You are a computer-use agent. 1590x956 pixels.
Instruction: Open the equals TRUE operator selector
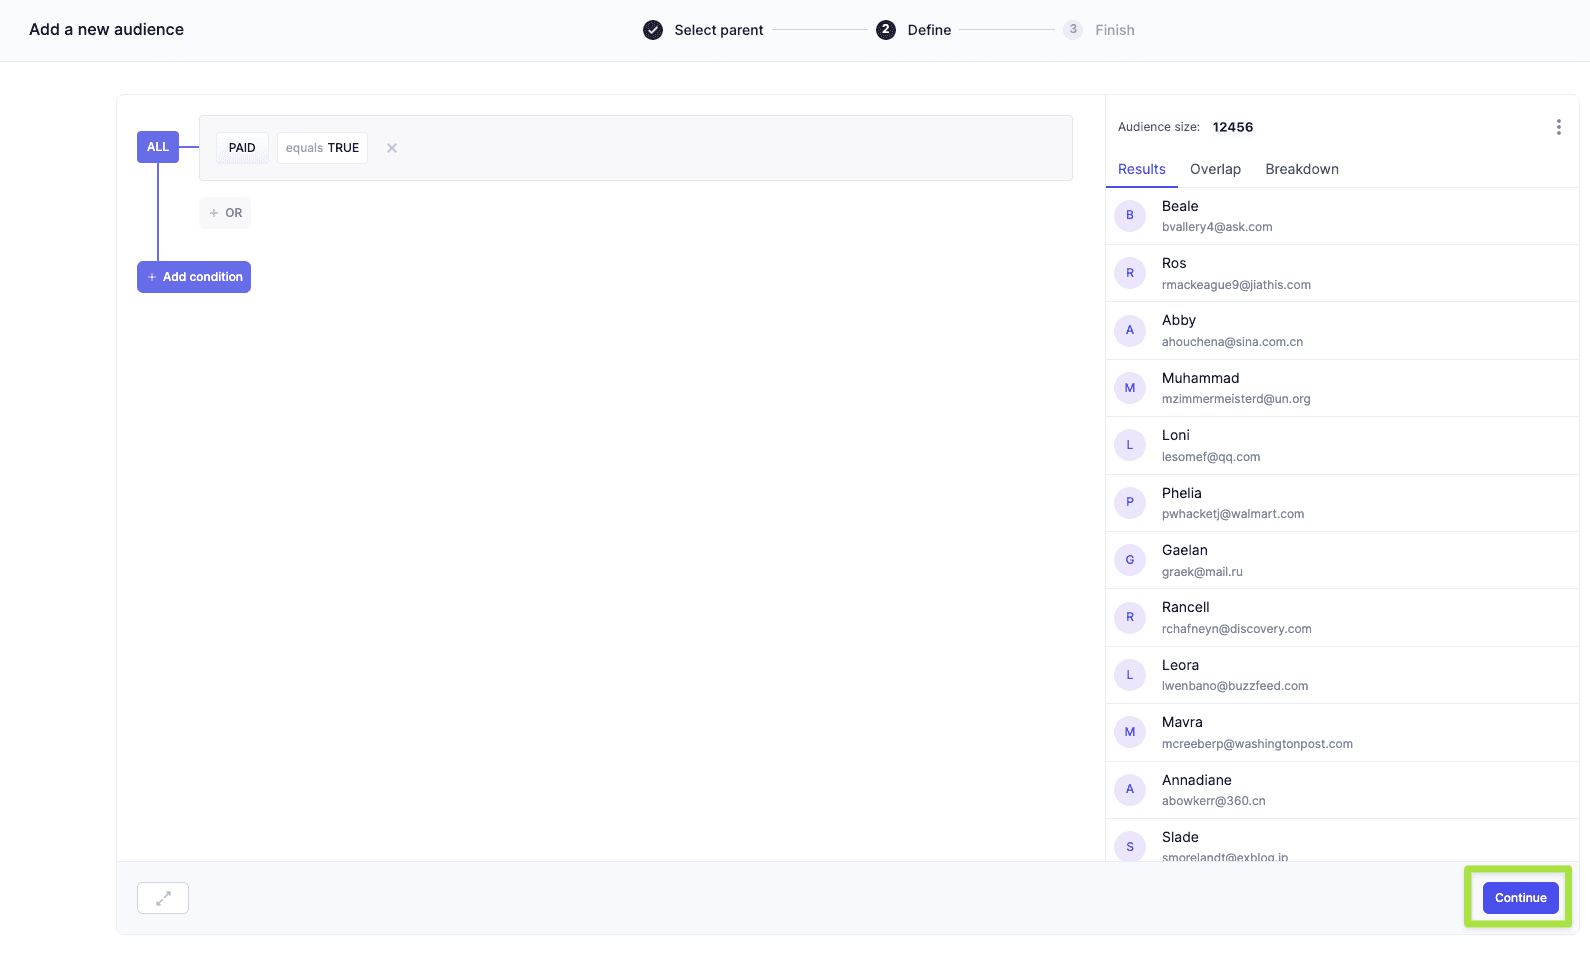pyautogui.click(x=322, y=148)
